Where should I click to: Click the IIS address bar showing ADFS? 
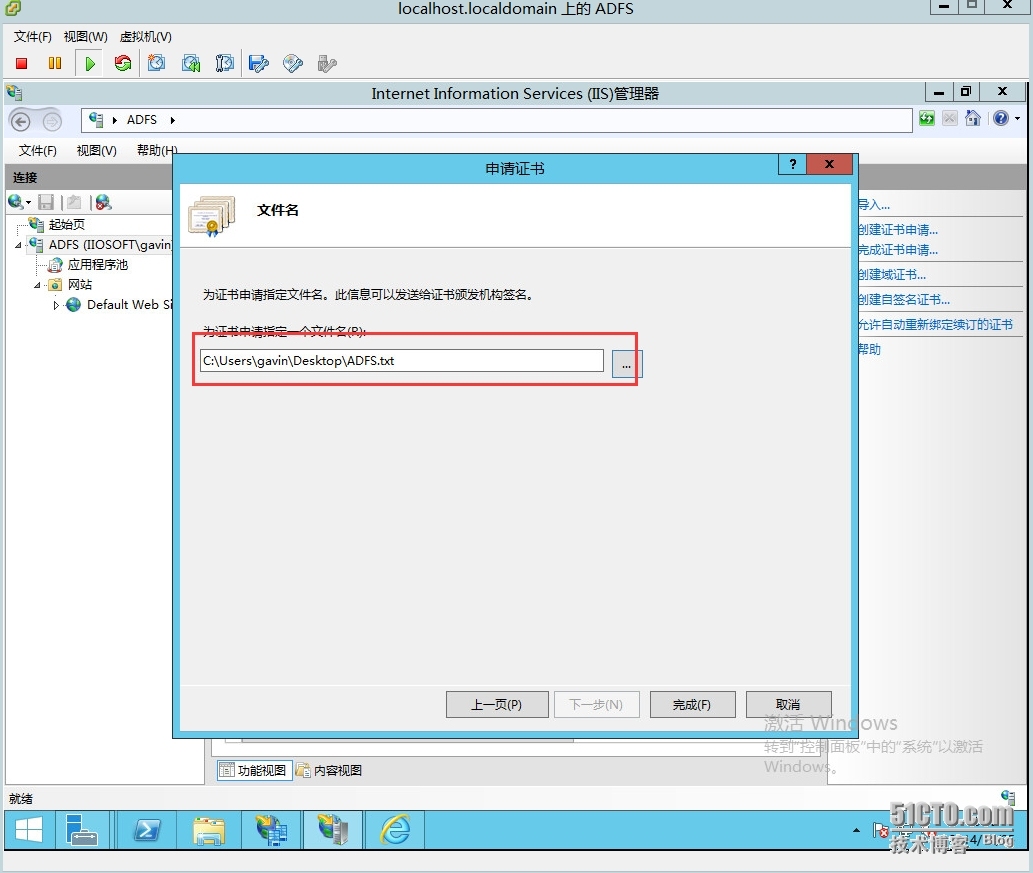point(497,121)
